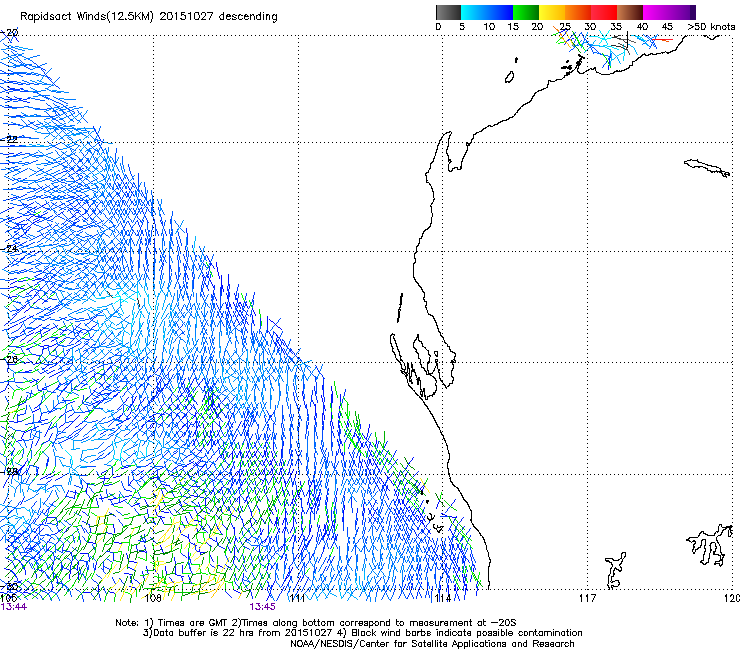740x650 pixels.
Task: Click the 'NOAA/NESDIS/Center for Satellite Applications' credit
Action: 432,644
